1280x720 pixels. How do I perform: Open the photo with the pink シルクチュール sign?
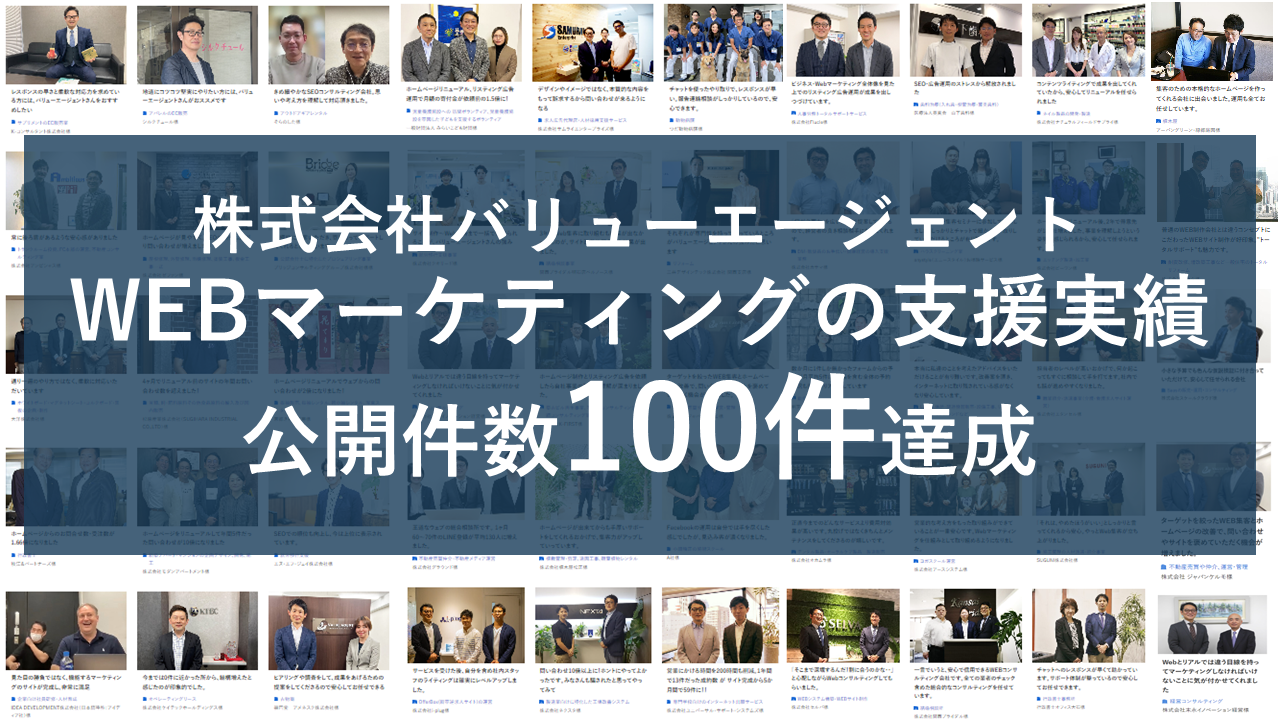(197, 44)
